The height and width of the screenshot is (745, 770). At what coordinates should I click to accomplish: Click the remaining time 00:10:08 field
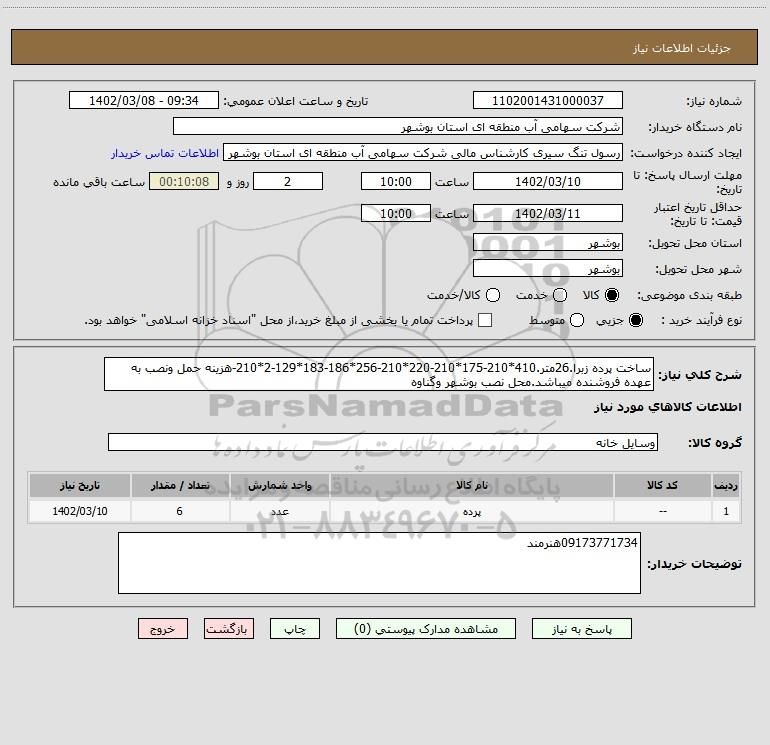pyautogui.click(x=184, y=181)
